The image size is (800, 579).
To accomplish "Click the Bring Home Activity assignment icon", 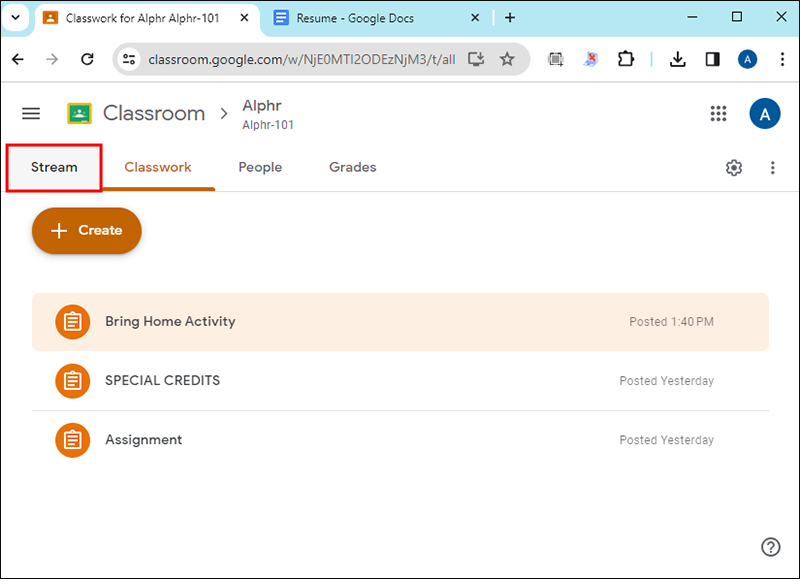I will [72, 322].
